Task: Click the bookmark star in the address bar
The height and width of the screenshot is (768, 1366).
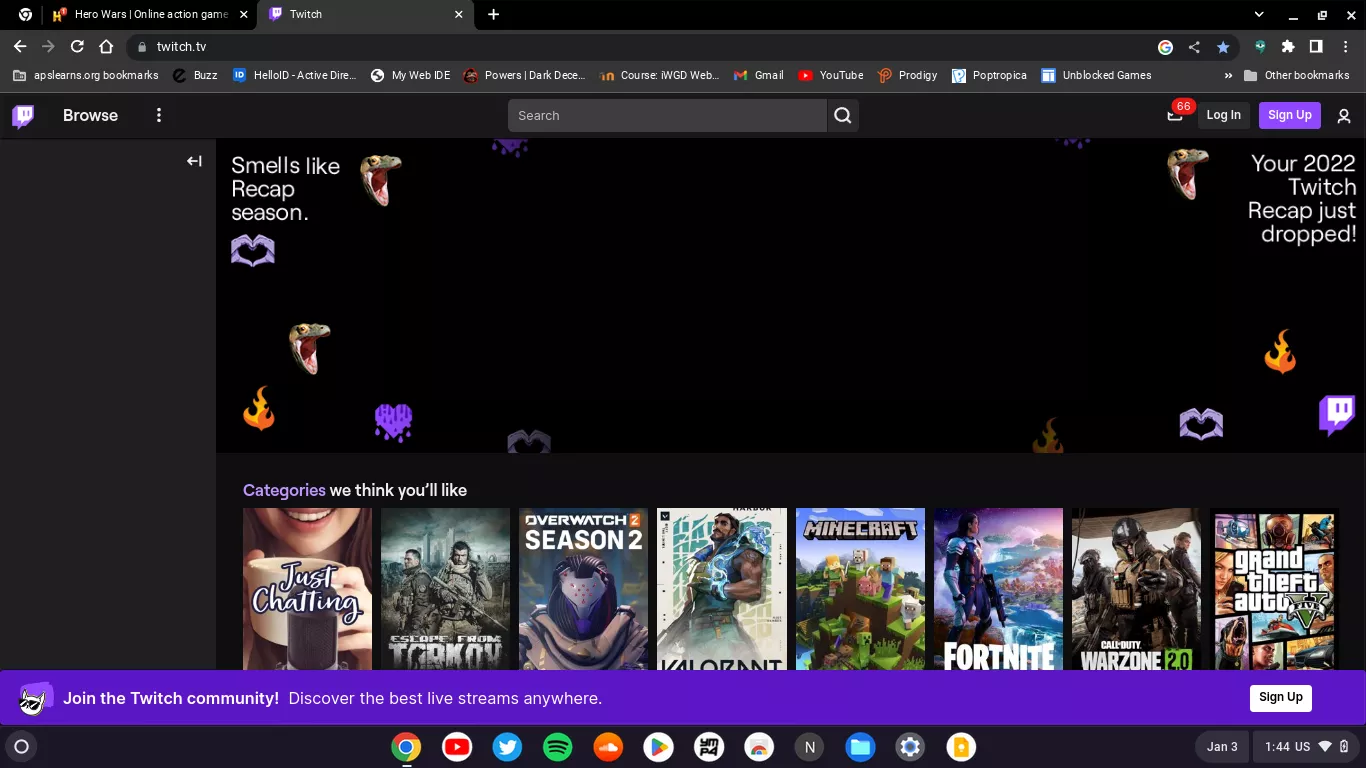Action: [1223, 46]
